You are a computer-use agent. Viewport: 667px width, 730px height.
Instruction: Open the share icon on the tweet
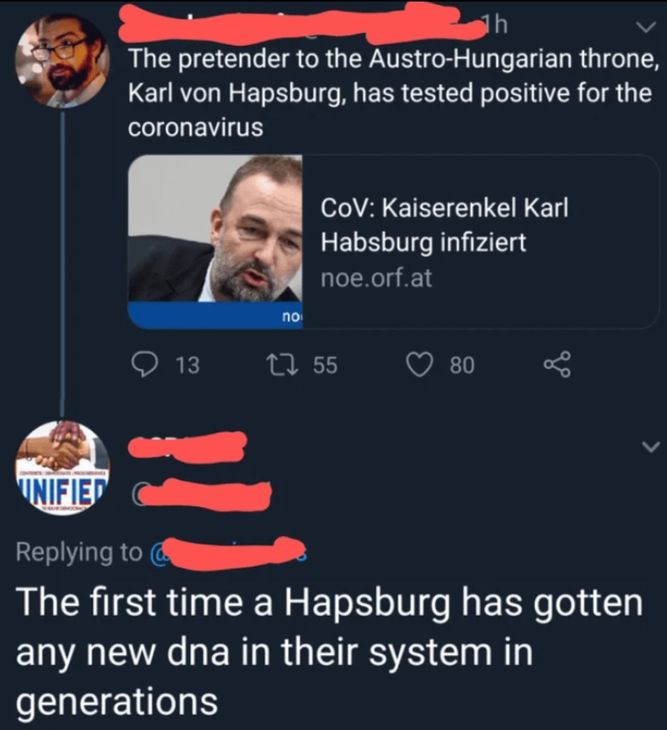tap(557, 365)
